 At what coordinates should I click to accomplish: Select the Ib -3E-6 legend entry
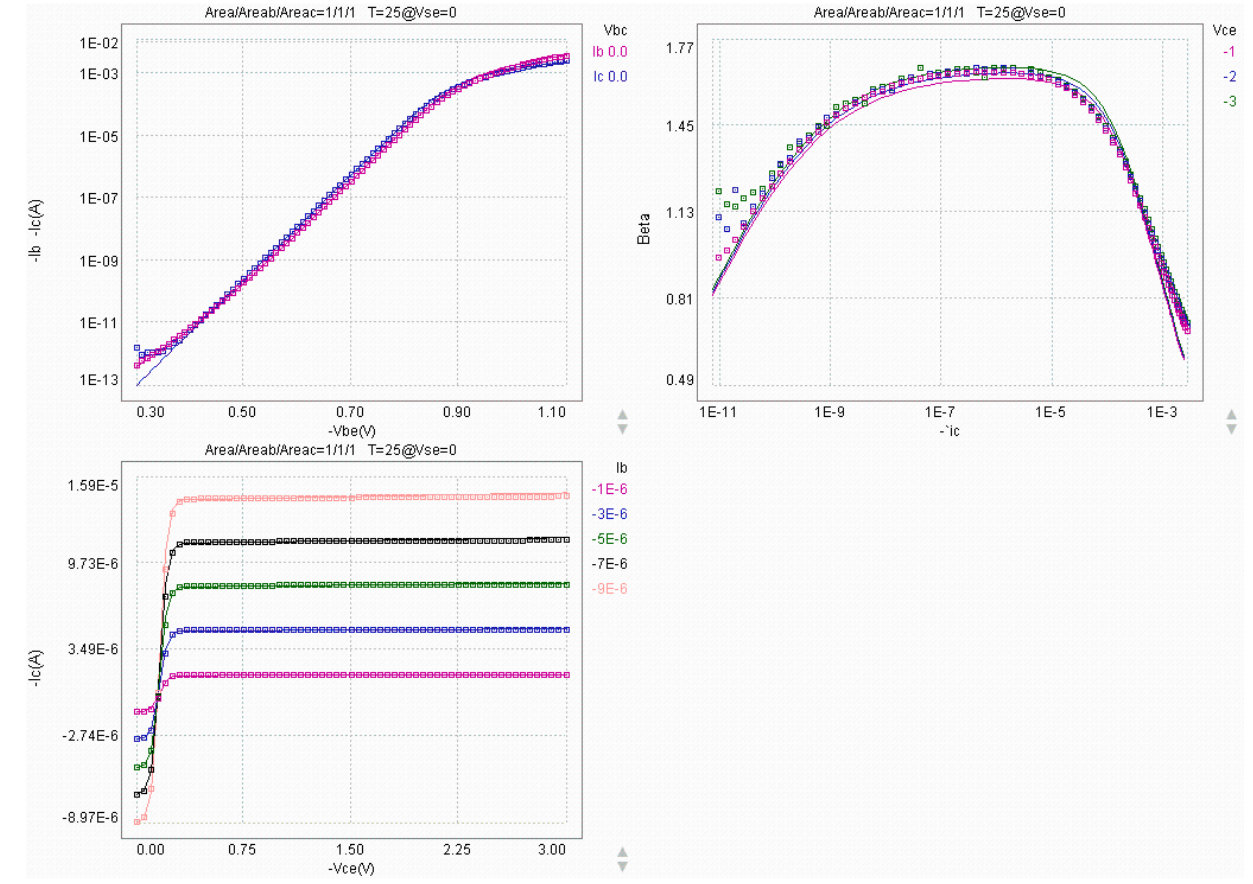609,514
